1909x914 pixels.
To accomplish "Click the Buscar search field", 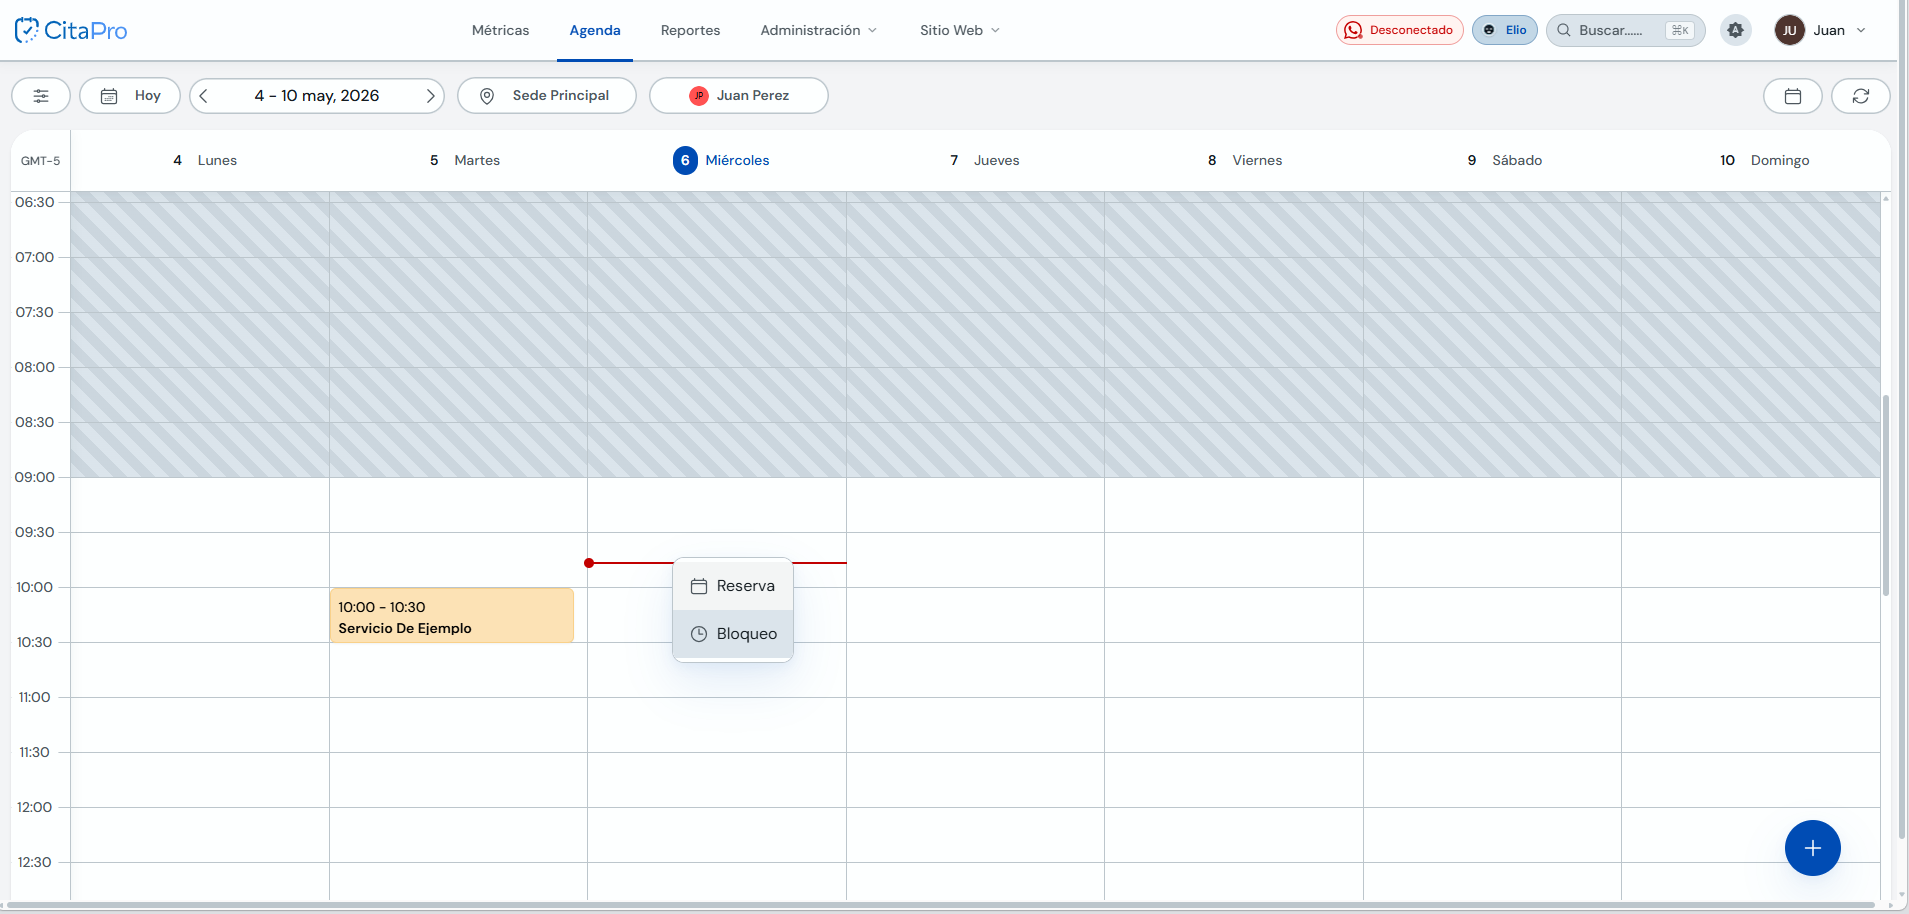I will click(1626, 30).
